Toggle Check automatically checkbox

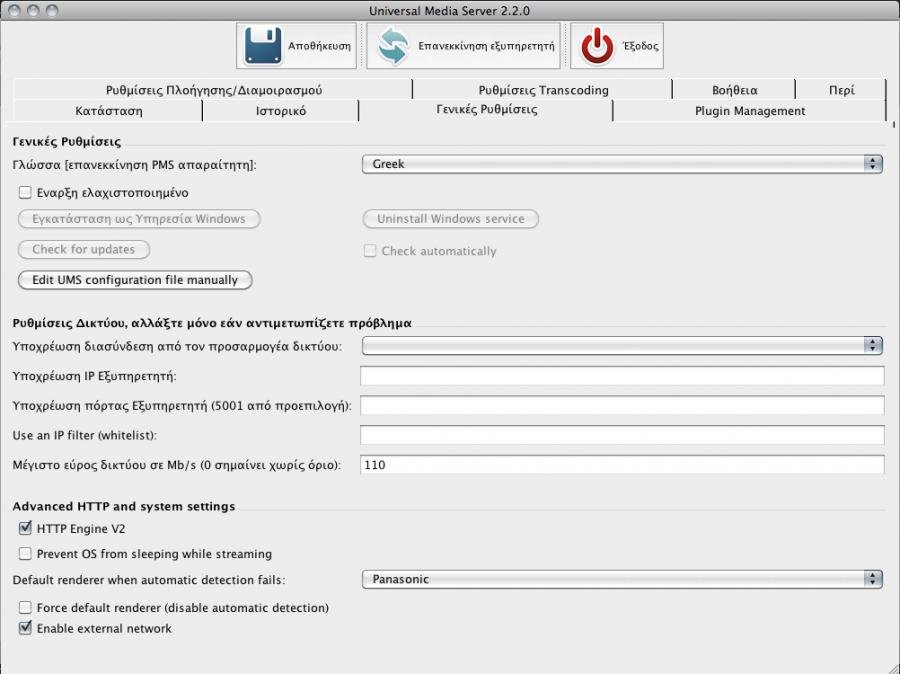[x=370, y=251]
